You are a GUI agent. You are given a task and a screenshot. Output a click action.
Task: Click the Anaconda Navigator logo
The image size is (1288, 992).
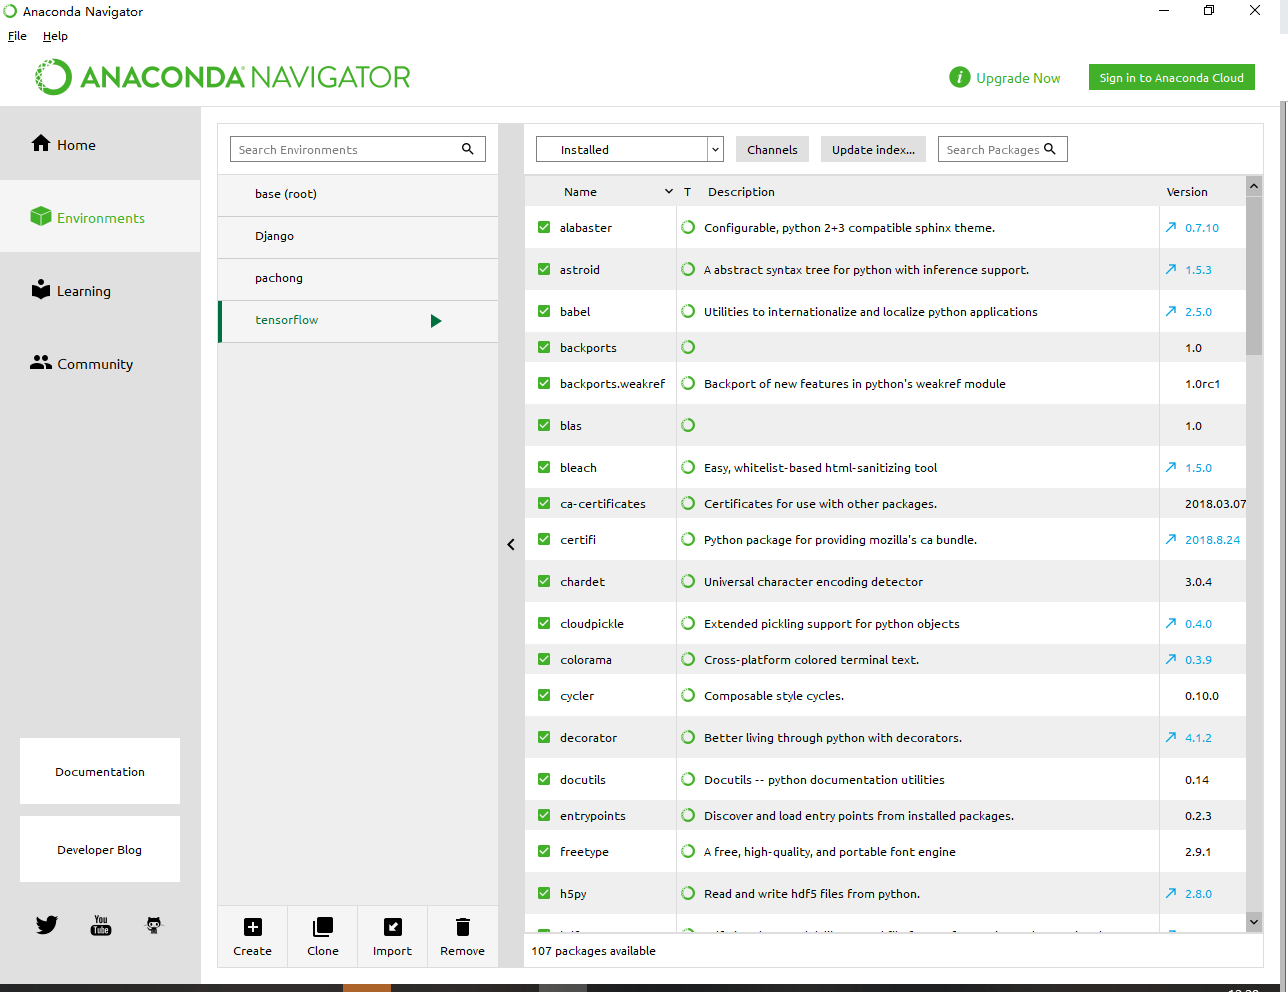[223, 77]
